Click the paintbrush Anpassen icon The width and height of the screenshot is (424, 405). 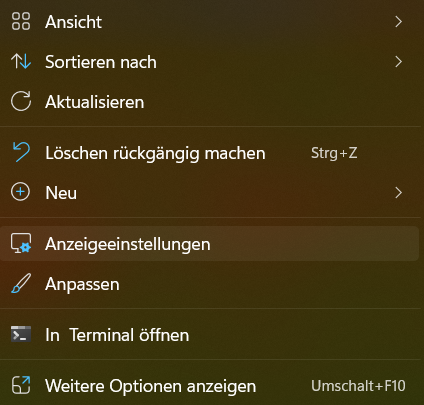point(21,283)
